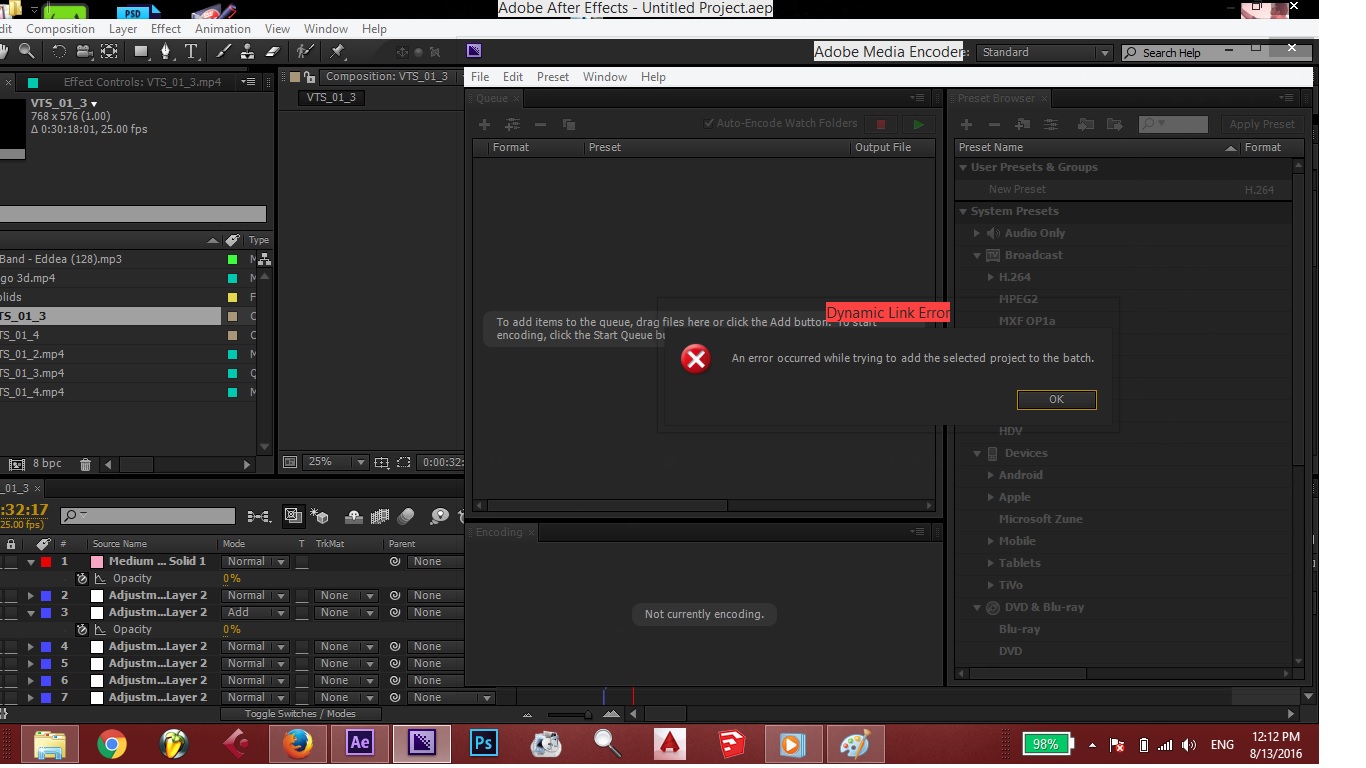Toggle lock switch for layer 5

(11, 663)
